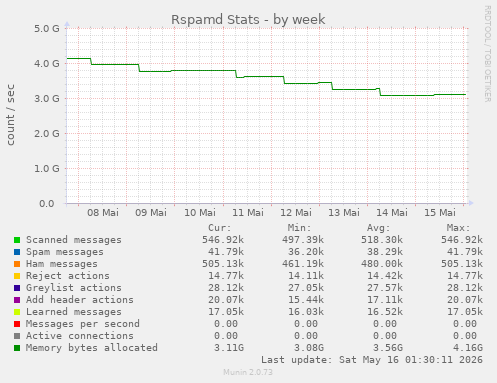
Task: Click the Reject actions yellow color swatch
Action: tap(17, 276)
